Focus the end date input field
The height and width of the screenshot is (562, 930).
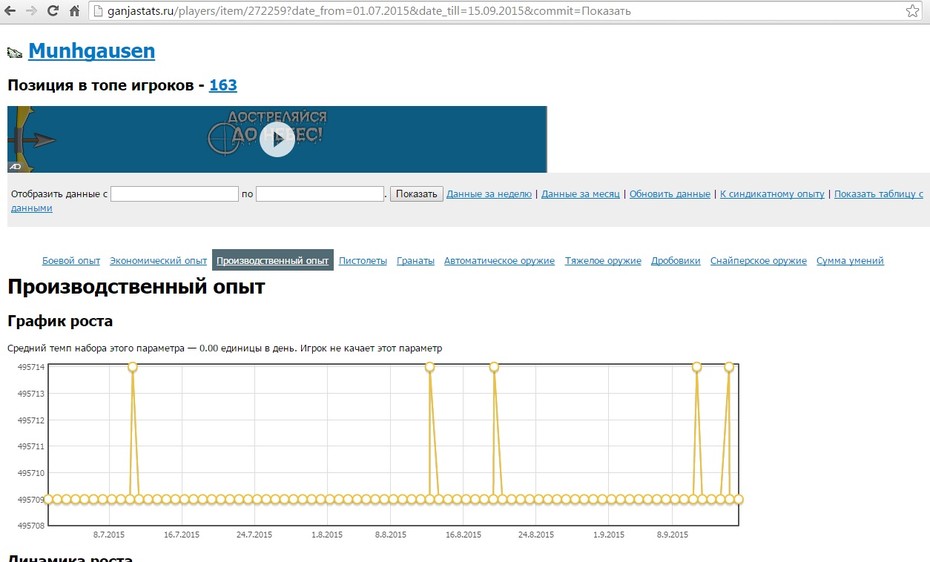click(320, 194)
